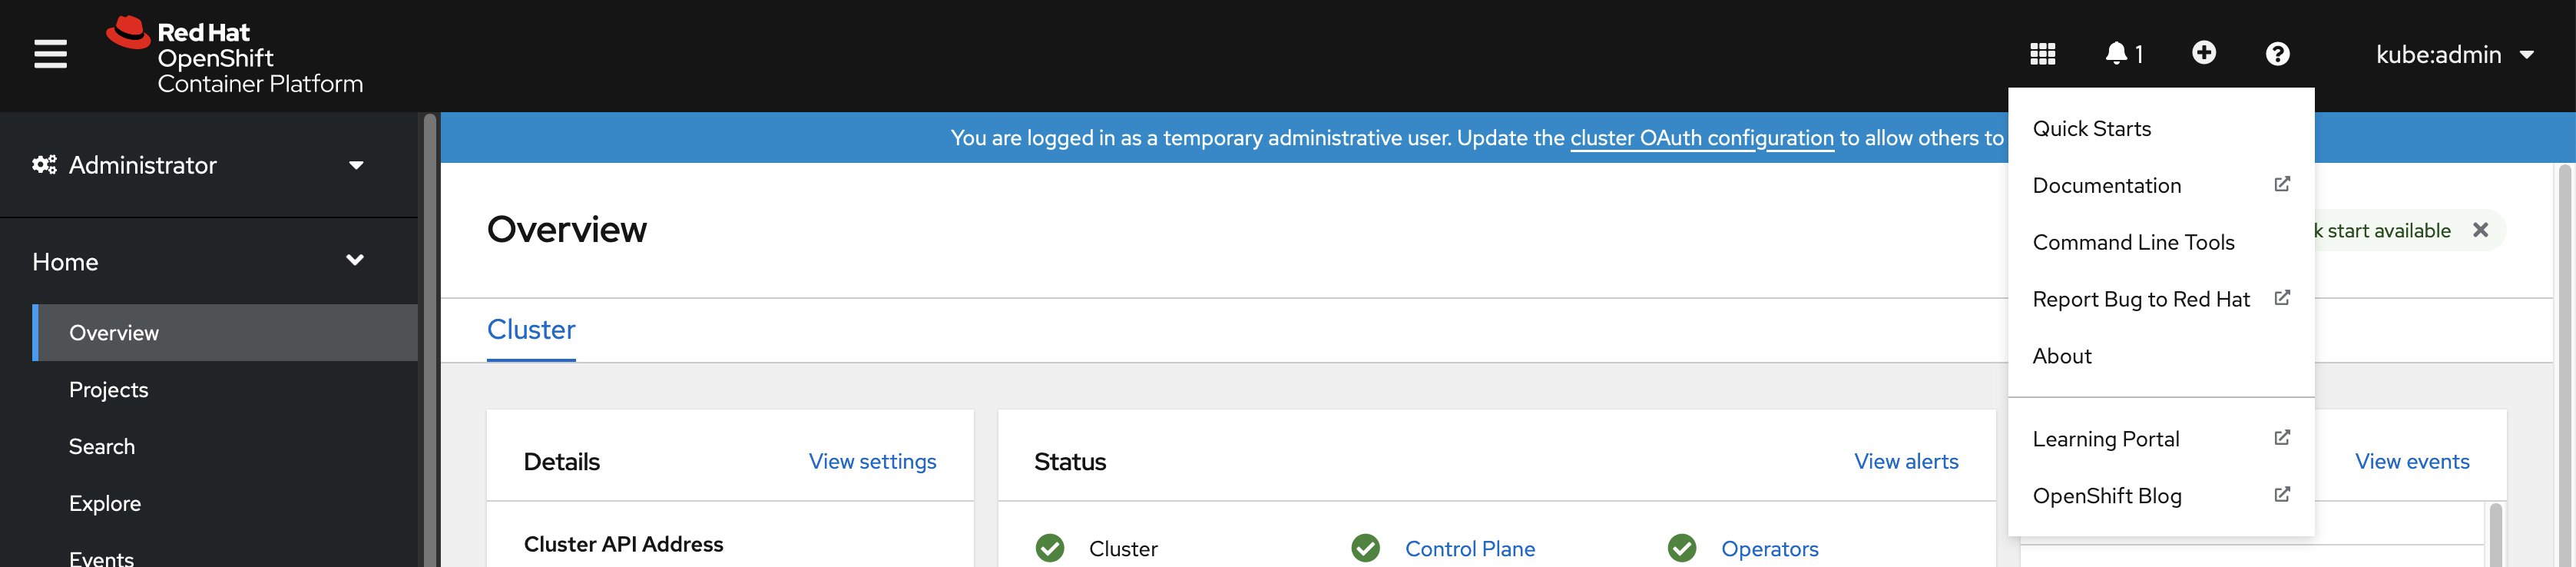The width and height of the screenshot is (2576, 567).
Task: Dismiss the quick start available notification
Action: click(x=2481, y=230)
